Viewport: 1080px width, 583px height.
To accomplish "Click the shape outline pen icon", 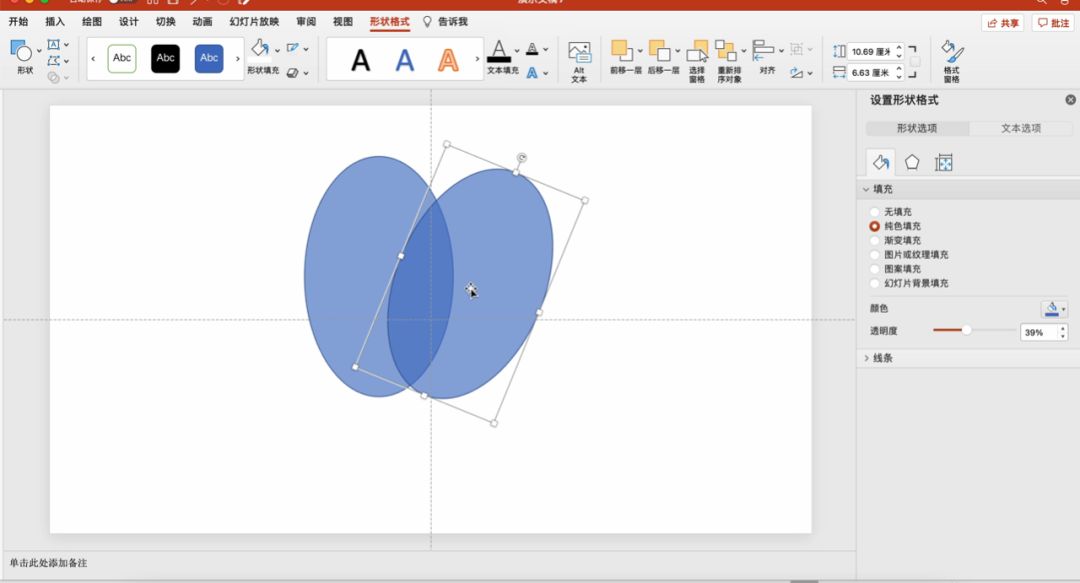I will pyautogui.click(x=293, y=48).
